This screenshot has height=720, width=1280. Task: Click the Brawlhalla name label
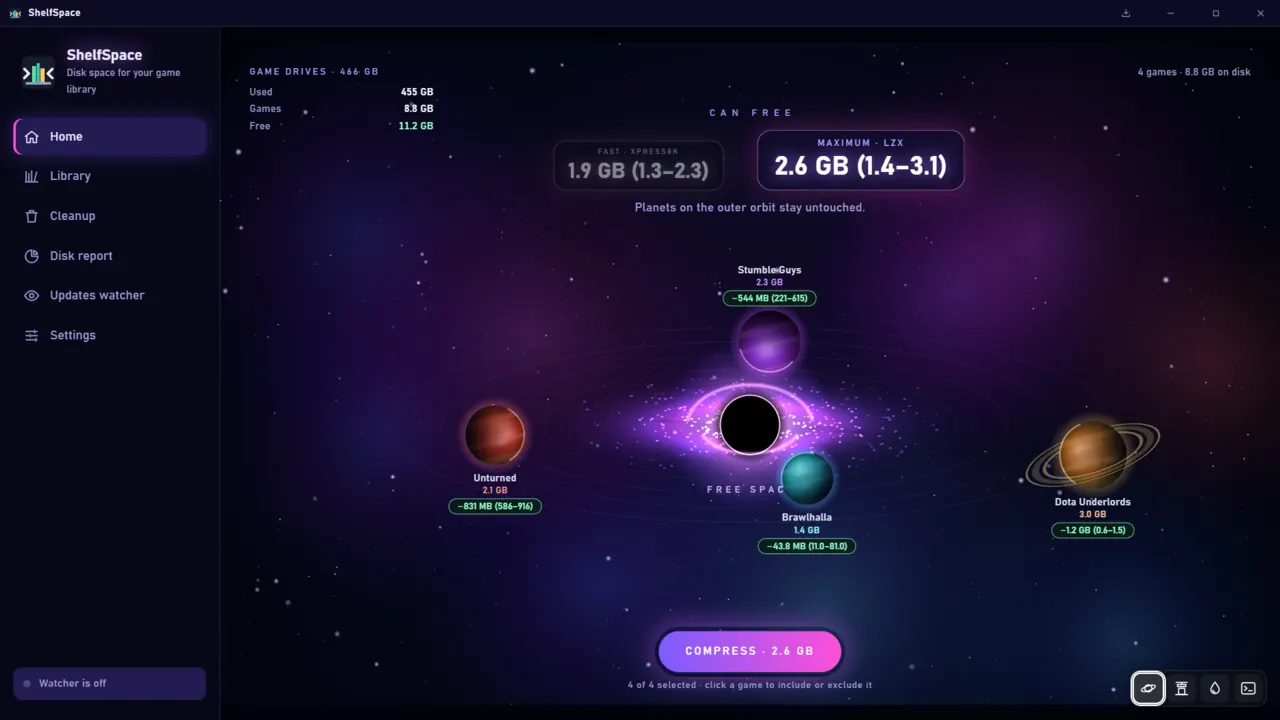pos(807,518)
